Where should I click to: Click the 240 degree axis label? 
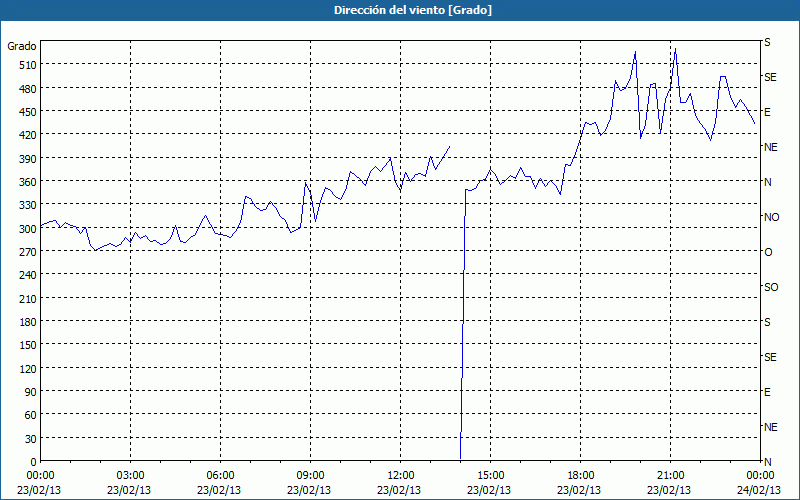point(29,275)
